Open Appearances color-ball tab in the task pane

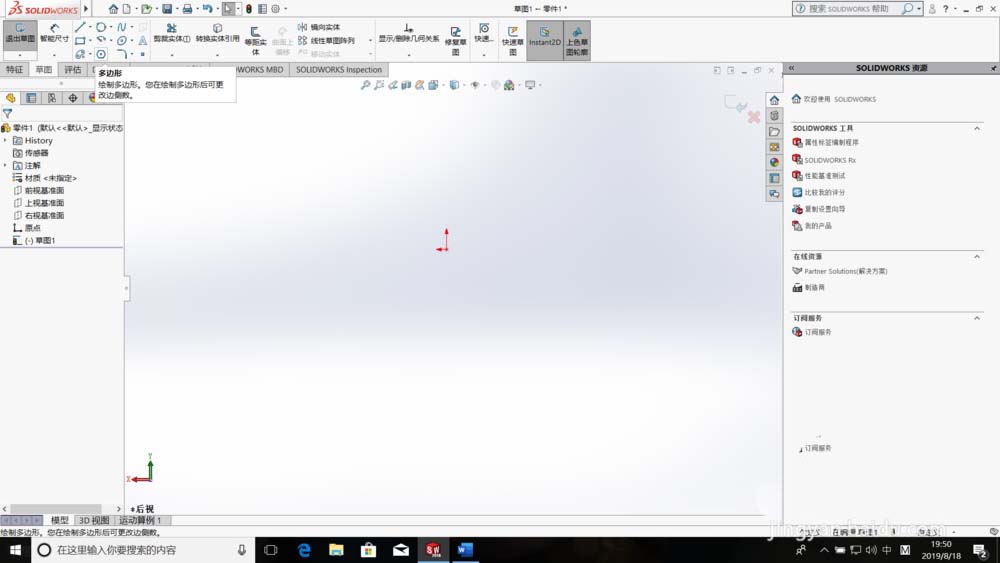774,162
